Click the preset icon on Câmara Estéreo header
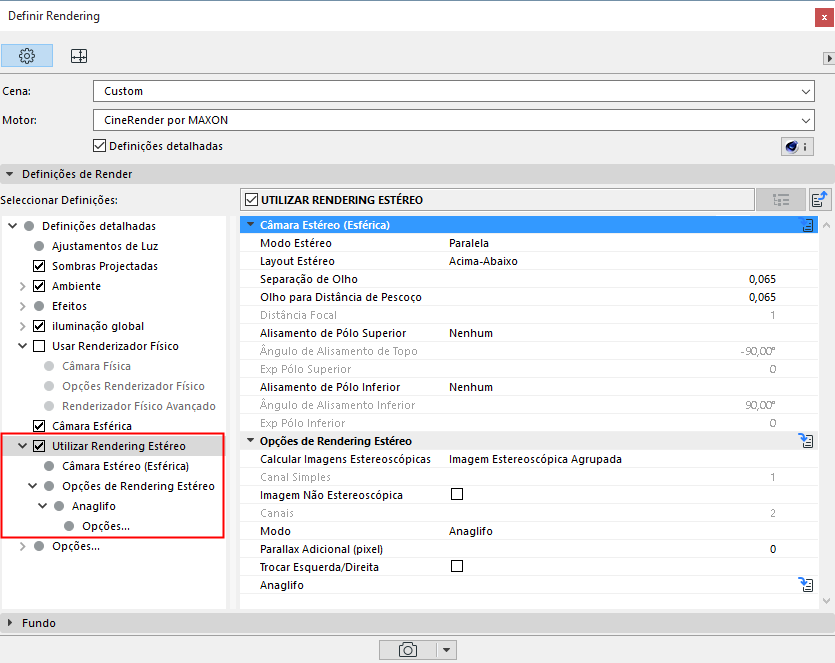The image size is (835, 663). (x=807, y=225)
